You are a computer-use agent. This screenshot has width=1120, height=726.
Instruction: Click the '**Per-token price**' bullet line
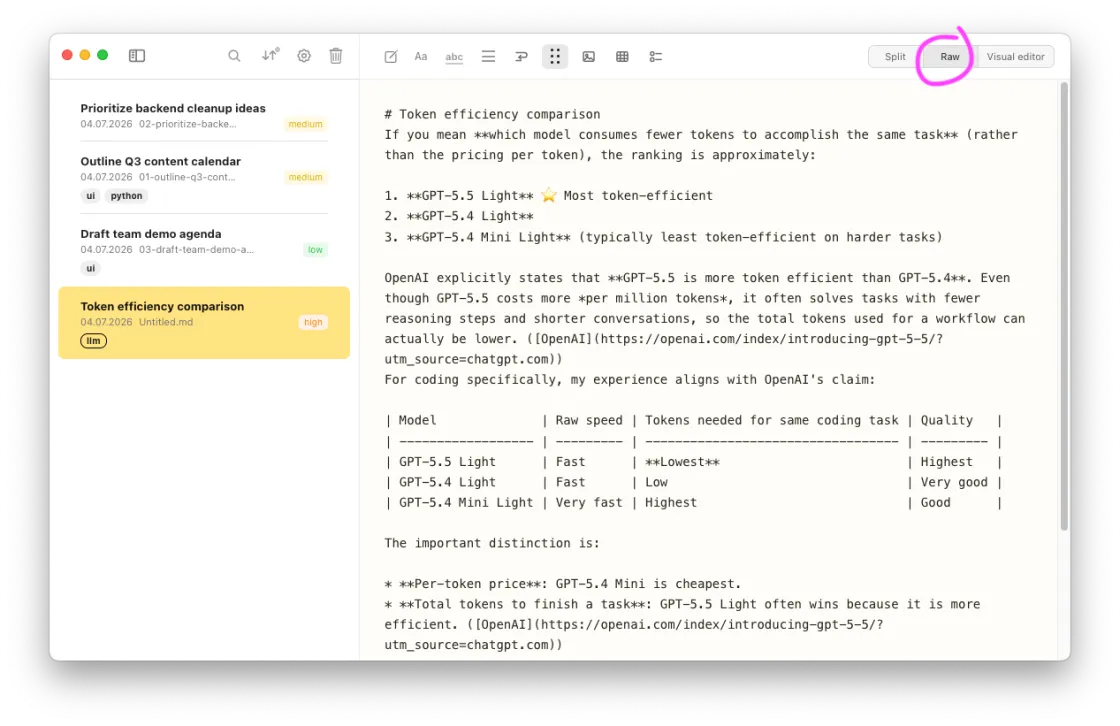pos(563,584)
